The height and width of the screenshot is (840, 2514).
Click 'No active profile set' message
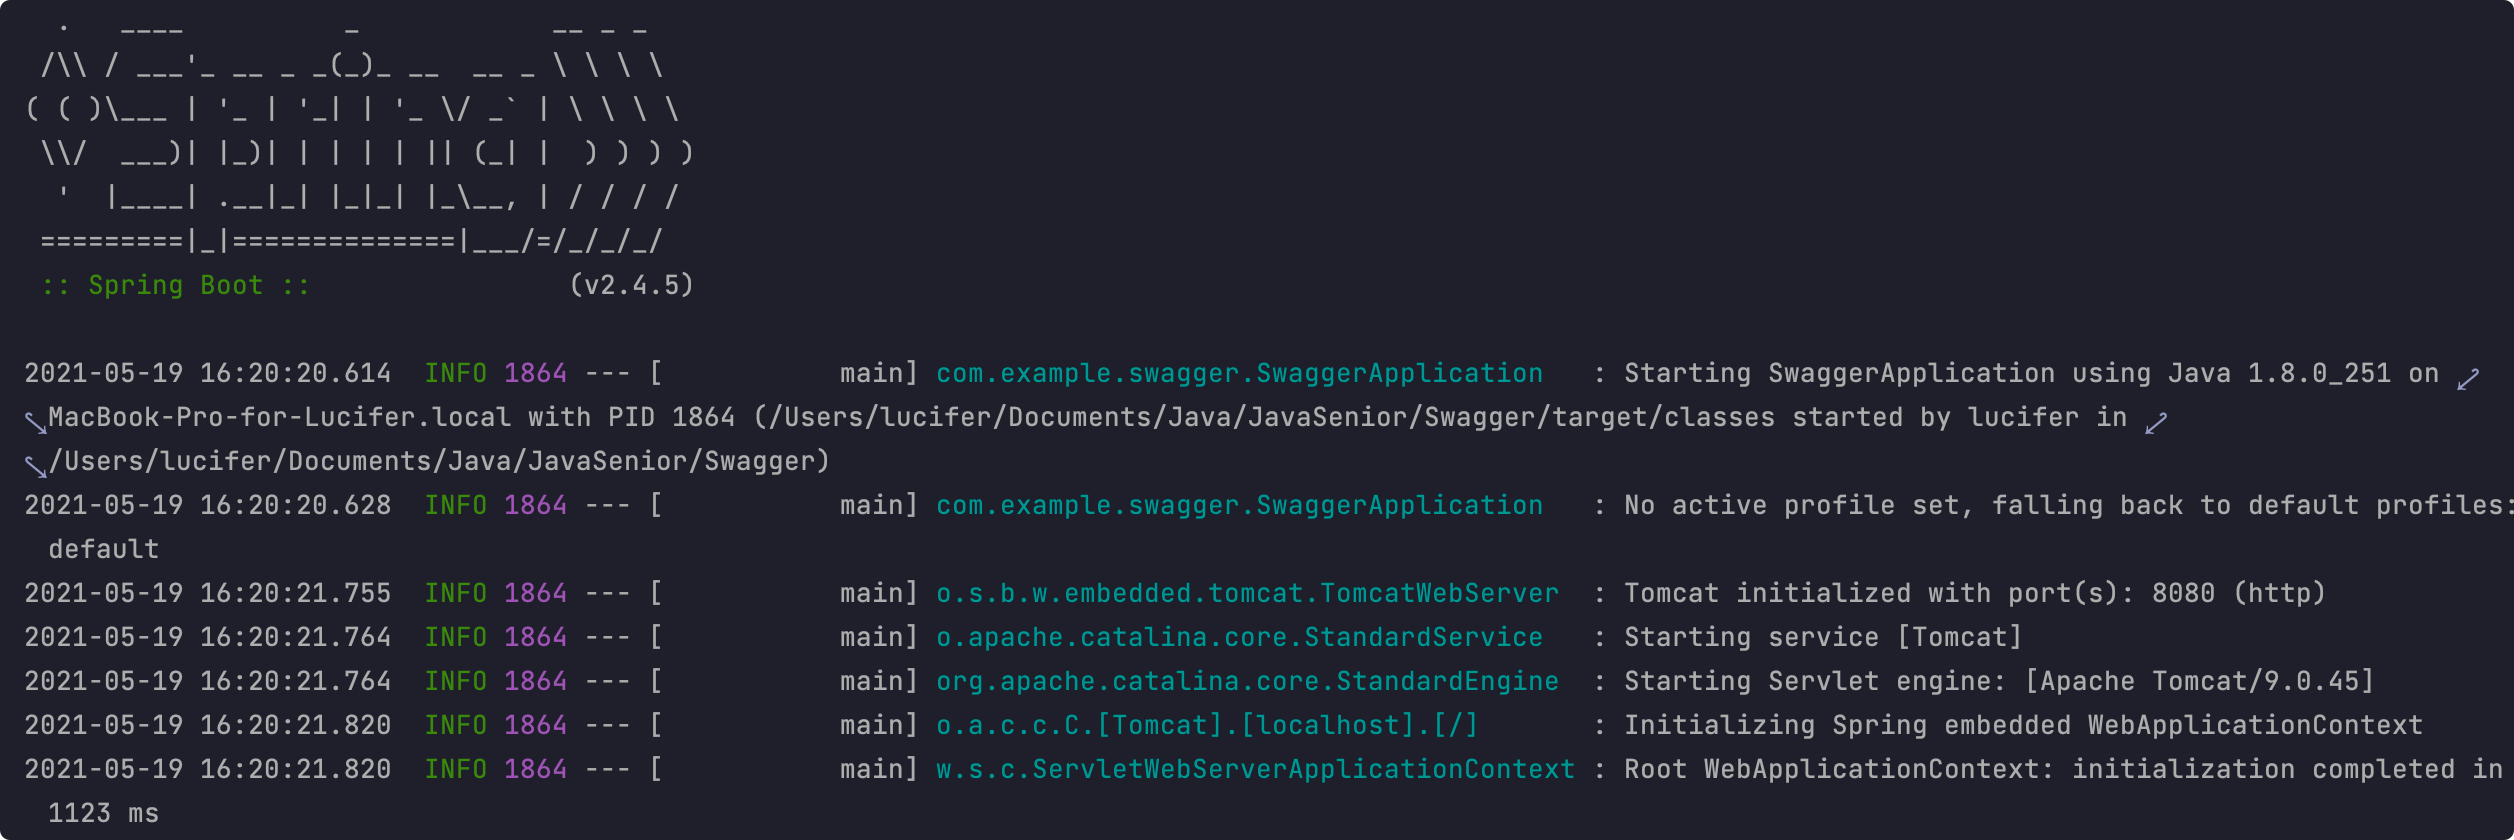click(1792, 505)
